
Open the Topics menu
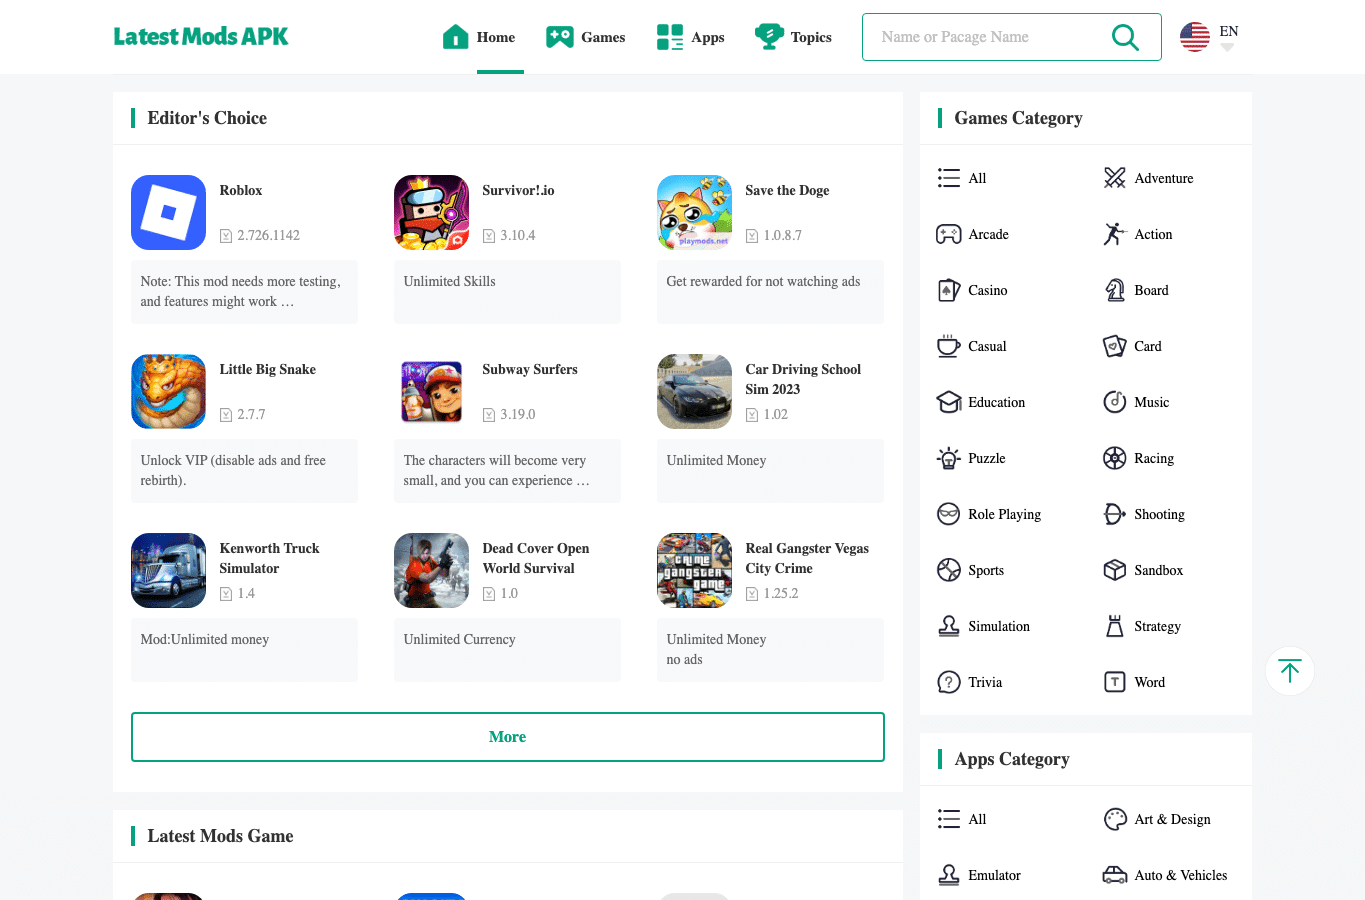point(793,37)
